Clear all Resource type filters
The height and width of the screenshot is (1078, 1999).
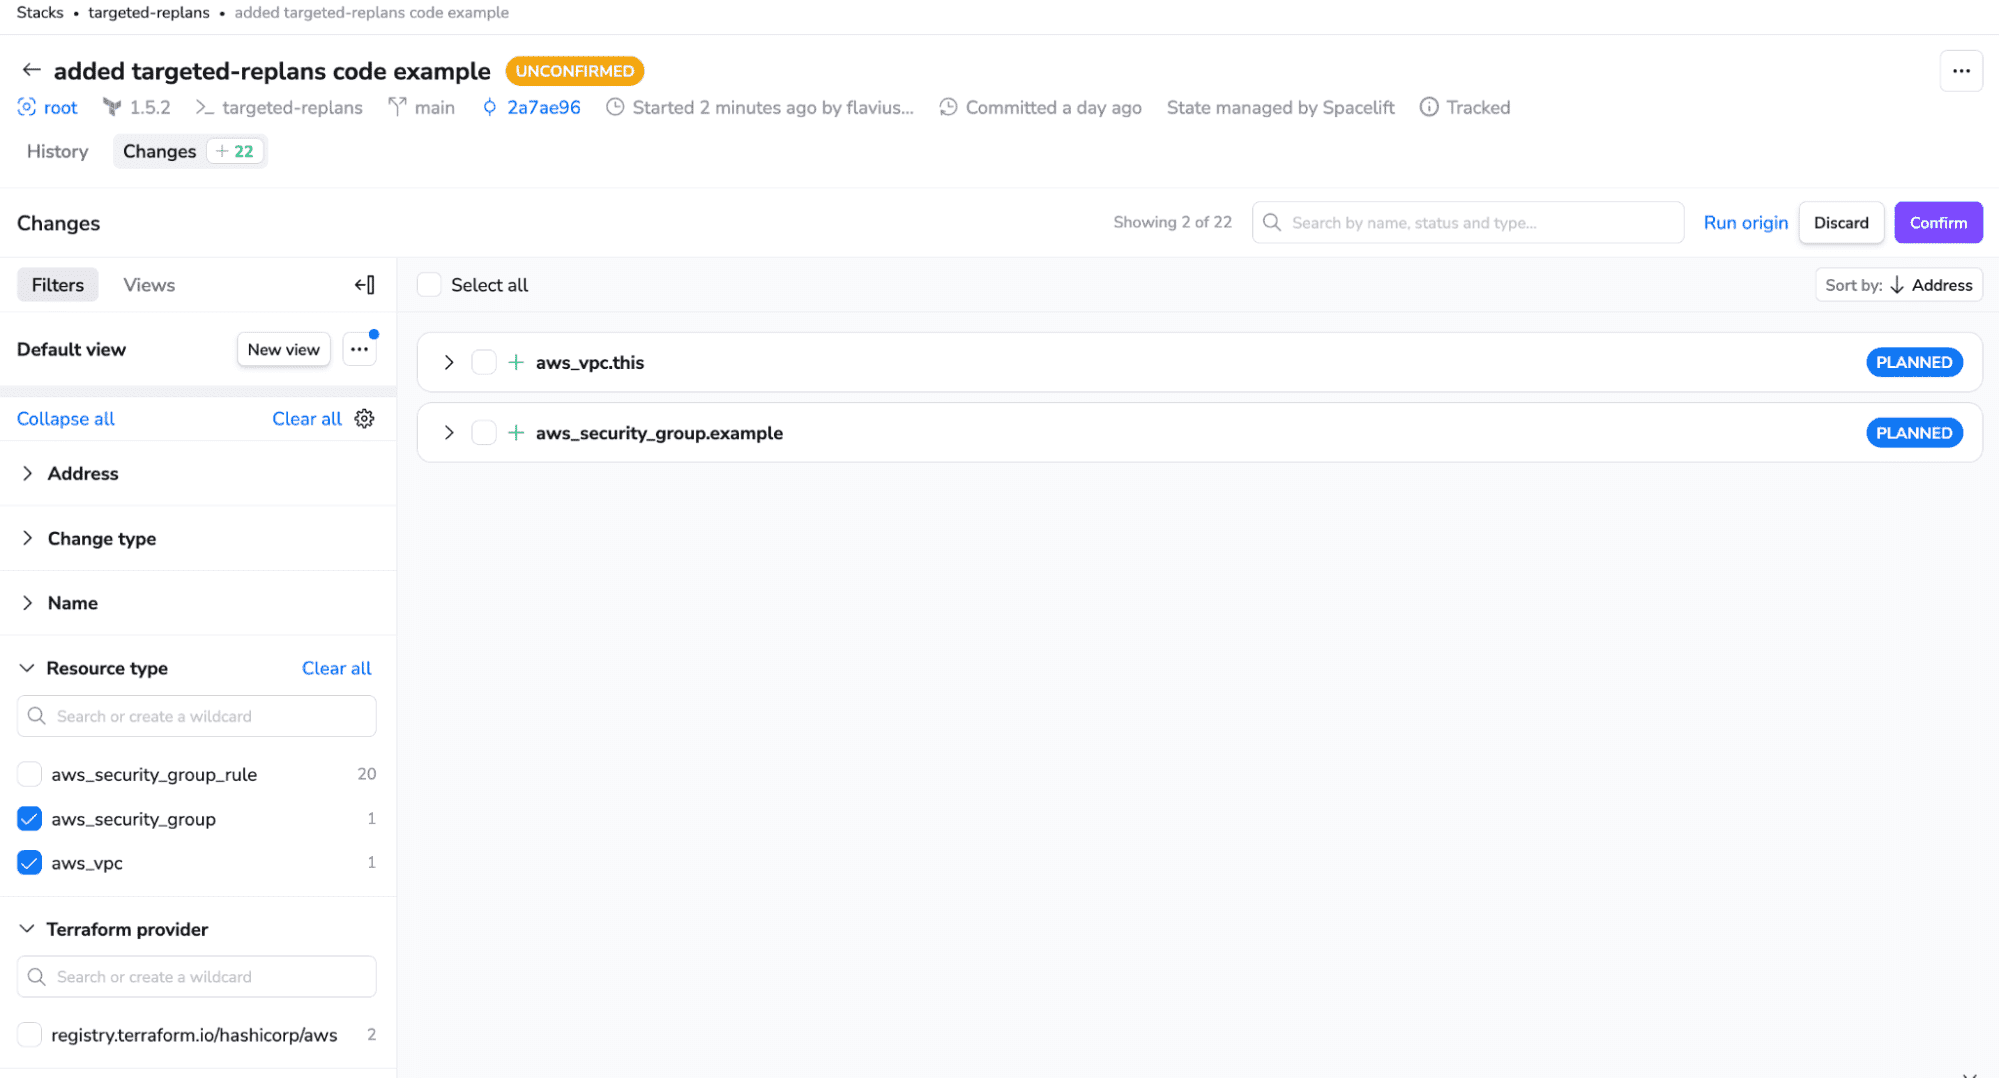point(336,668)
